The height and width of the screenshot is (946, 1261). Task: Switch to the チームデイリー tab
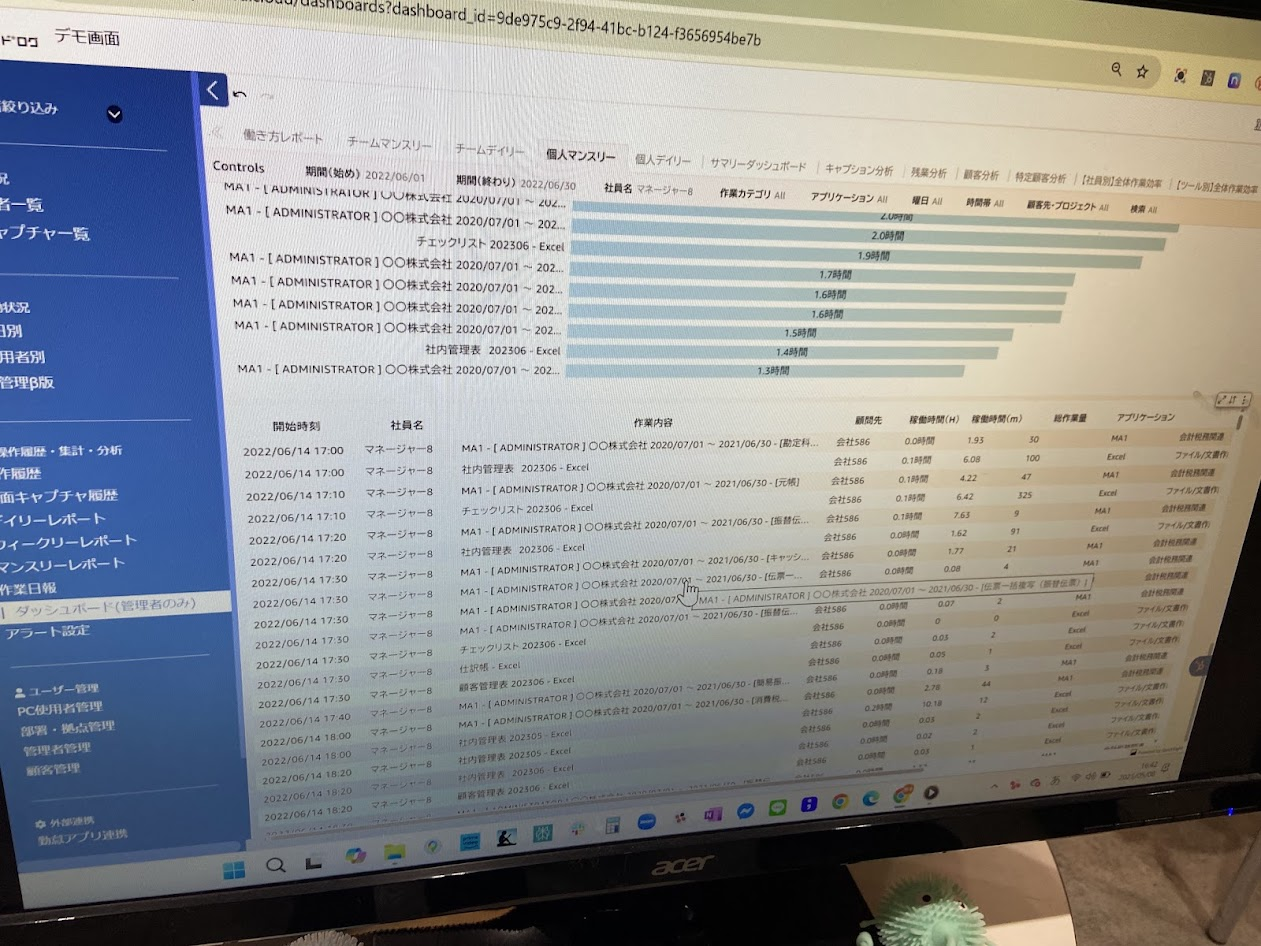[x=489, y=150]
